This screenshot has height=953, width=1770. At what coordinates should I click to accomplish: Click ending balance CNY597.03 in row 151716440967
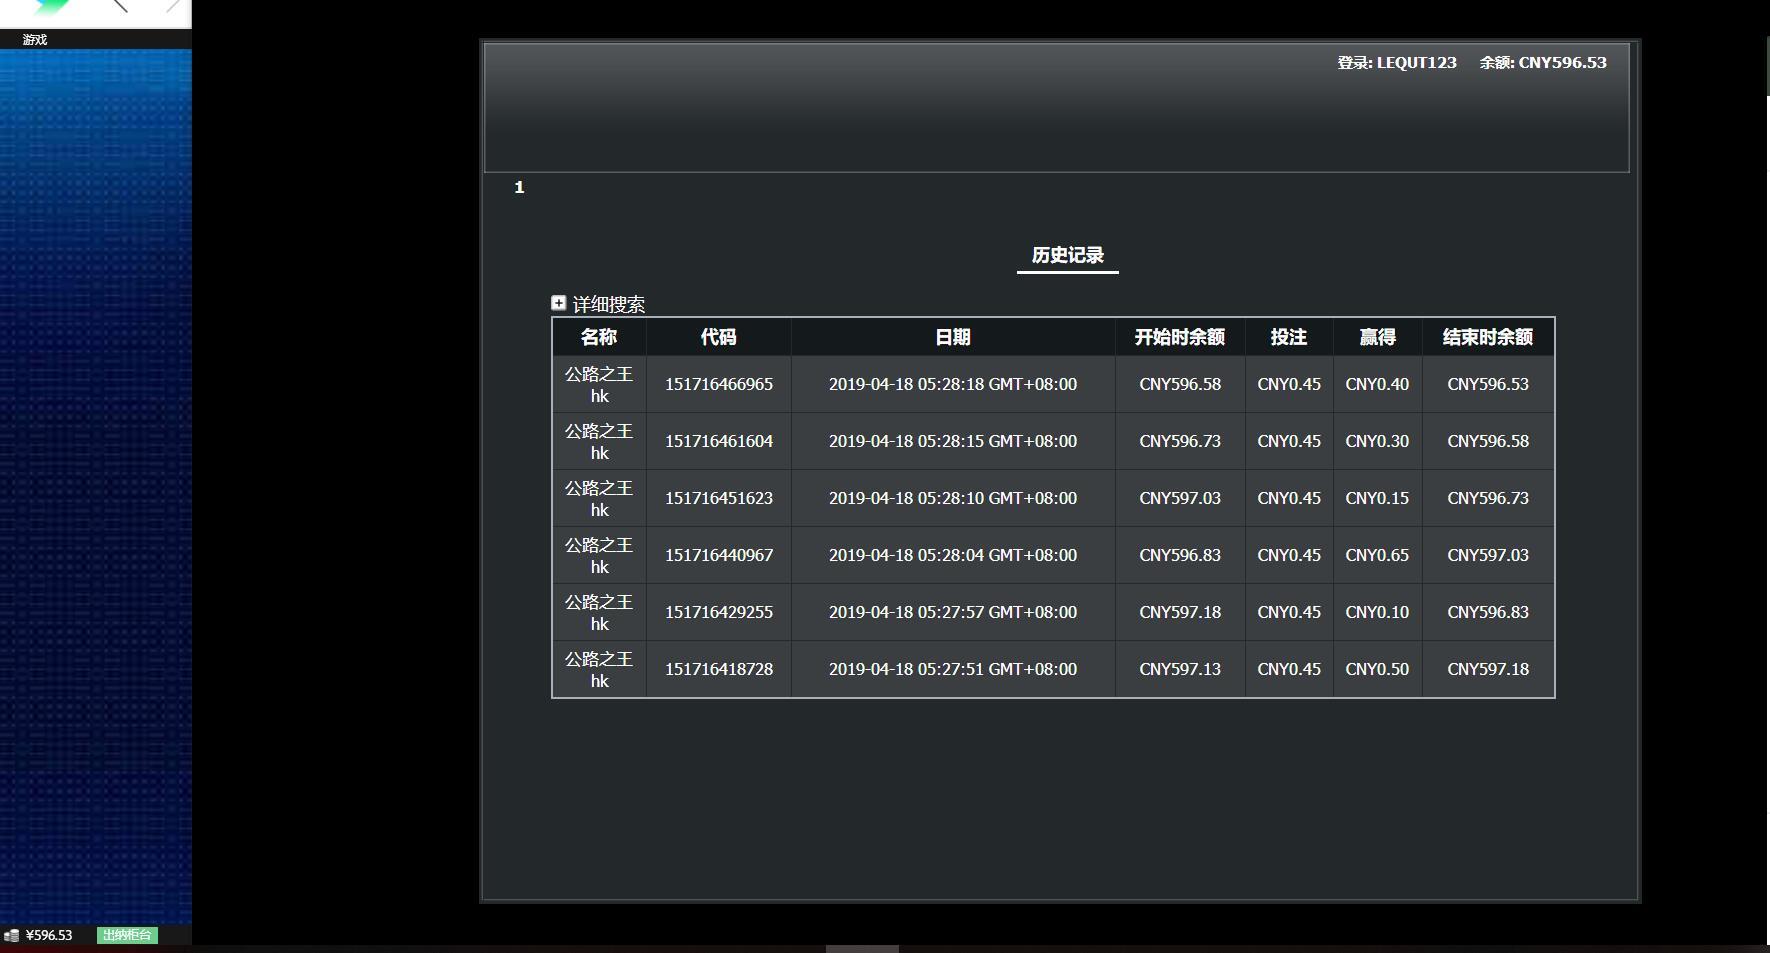(x=1488, y=555)
